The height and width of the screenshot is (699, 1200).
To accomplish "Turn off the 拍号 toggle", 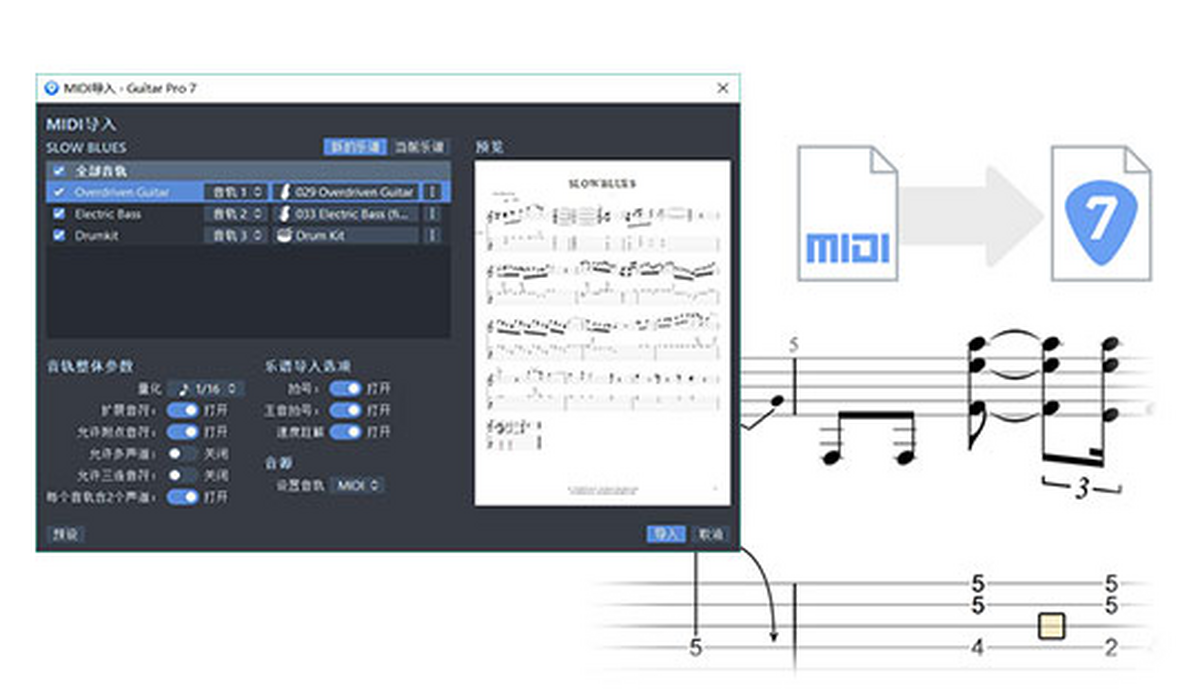I will 345,388.
